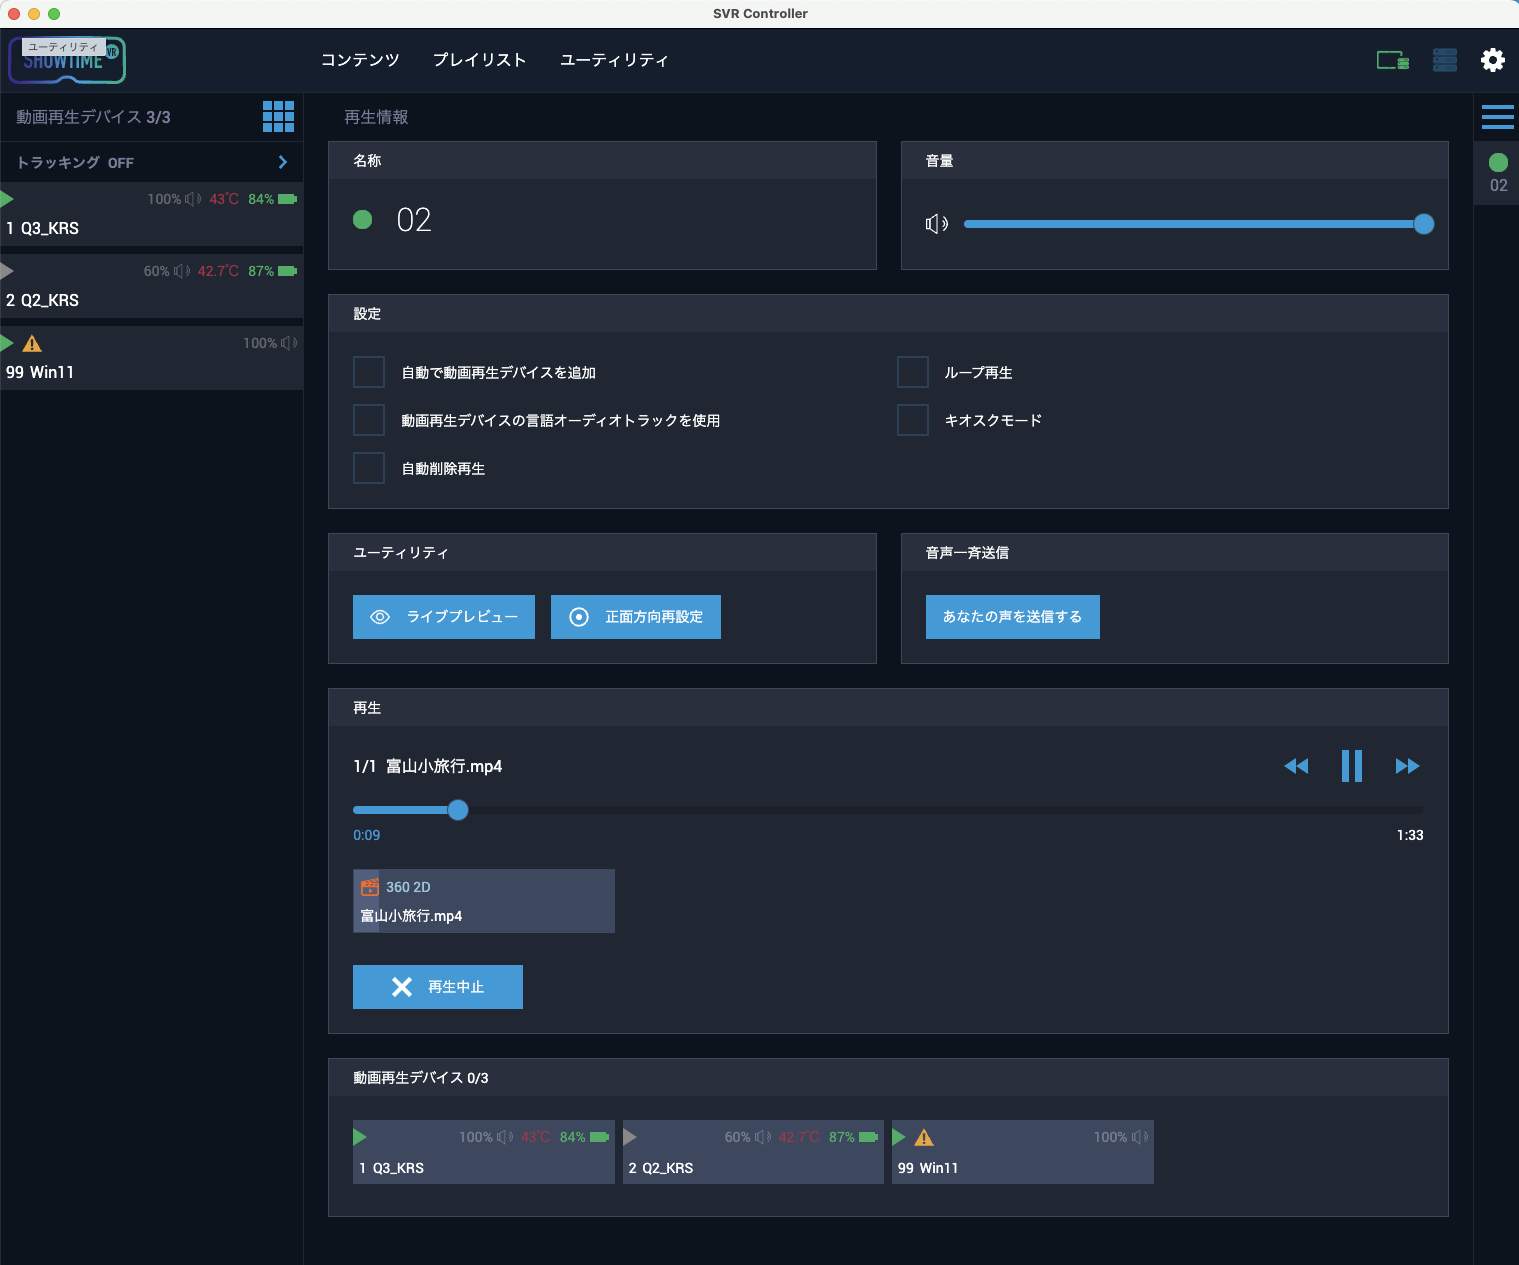Image resolution: width=1519 pixels, height=1265 pixels.
Task: Click play icon on bottom Q2_KRS card
Action: 630,1137
